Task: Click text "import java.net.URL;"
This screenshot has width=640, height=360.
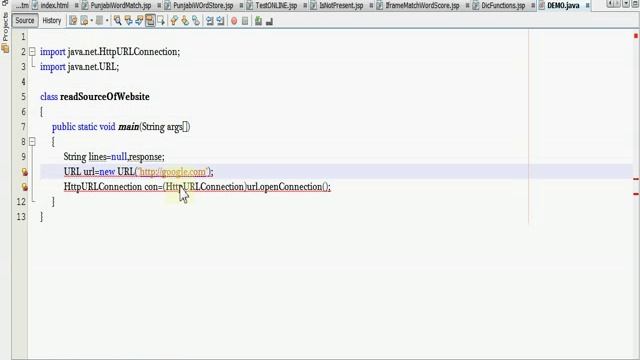Action: [x=80, y=67]
